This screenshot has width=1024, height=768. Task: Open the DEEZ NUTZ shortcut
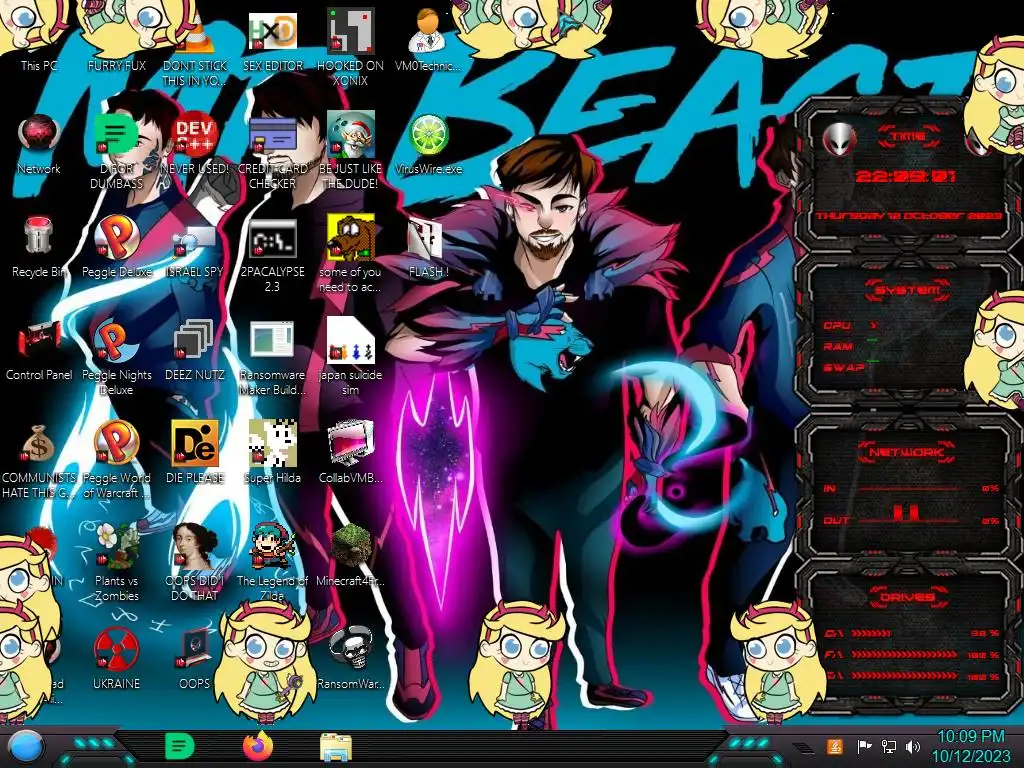coord(195,350)
